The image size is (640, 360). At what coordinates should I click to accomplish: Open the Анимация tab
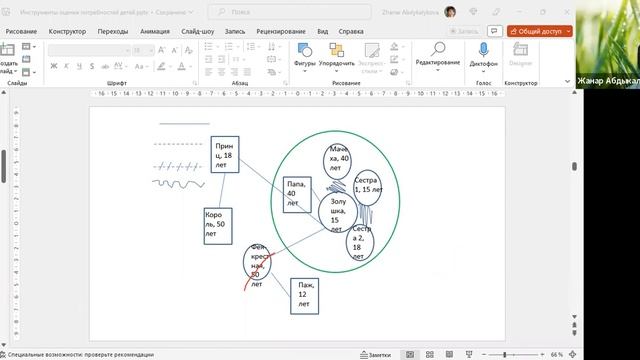coord(155,31)
